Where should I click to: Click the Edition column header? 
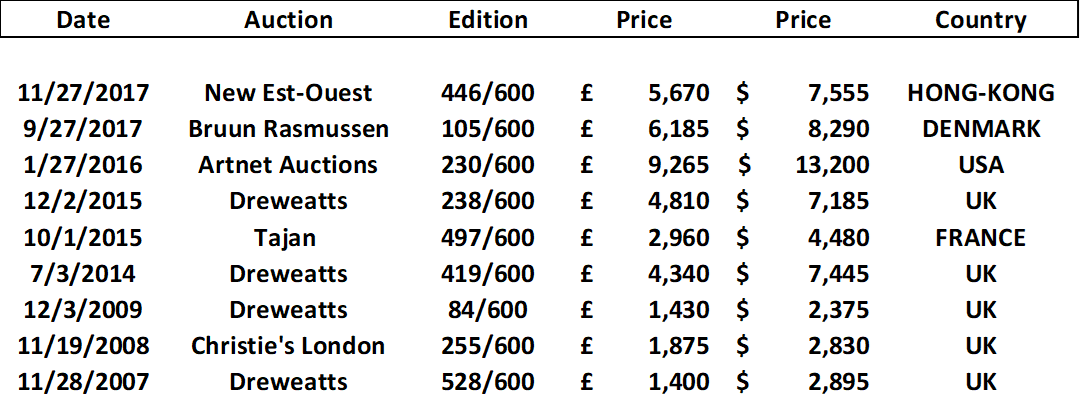tap(488, 20)
